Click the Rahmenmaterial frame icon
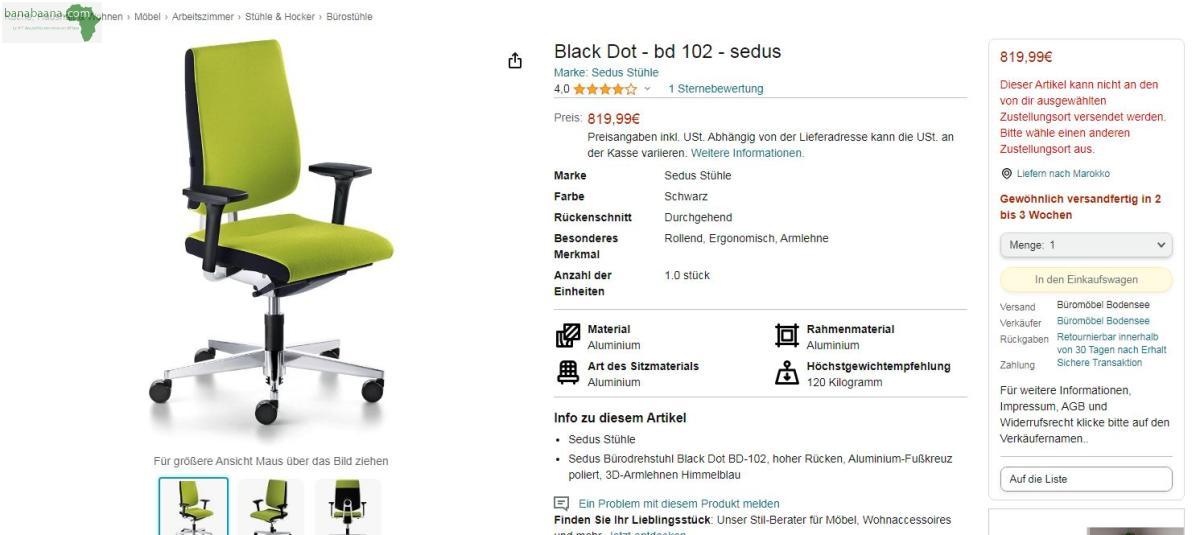The width and height of the screenshot is (1200, 535). point(787,336)
